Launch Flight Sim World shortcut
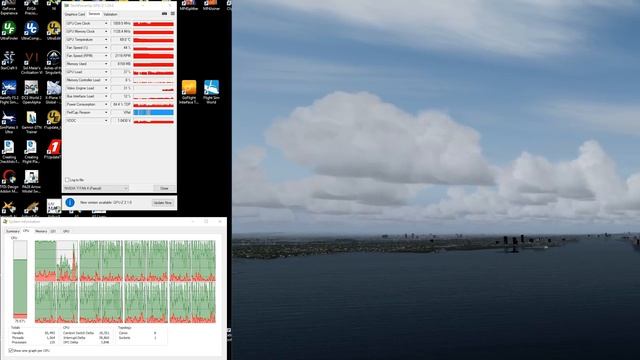The height and width of the screenshot is (360, 640). click(211, 92)
